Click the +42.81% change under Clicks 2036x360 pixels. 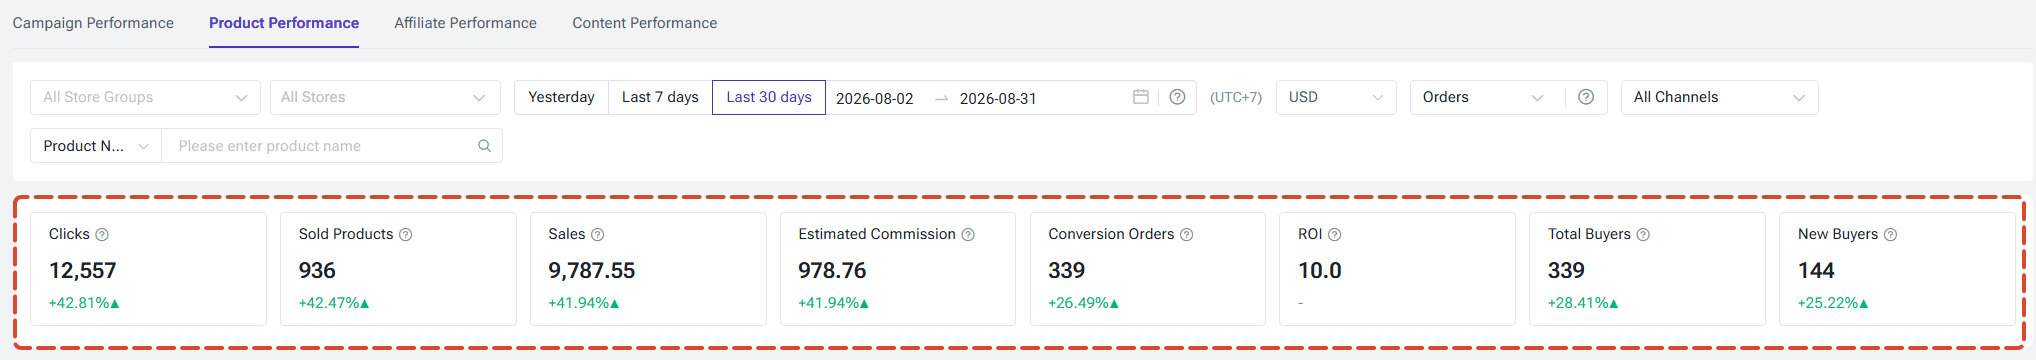pyautogui.click(x=84, y=303)
